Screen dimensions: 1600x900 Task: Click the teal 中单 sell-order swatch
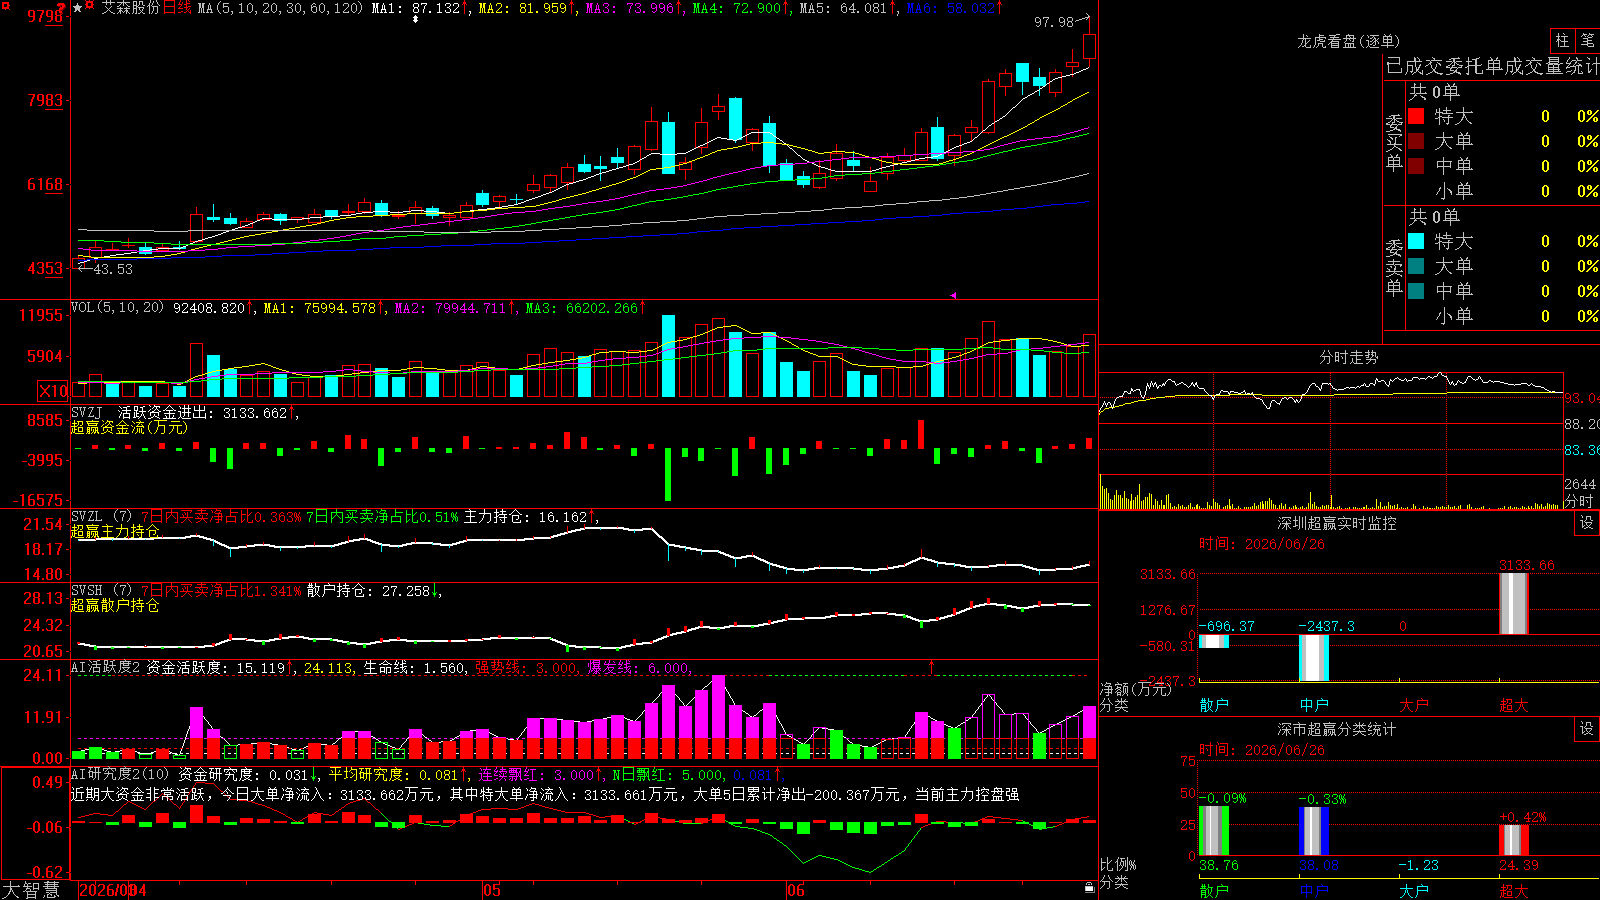tap(1416, 291)
